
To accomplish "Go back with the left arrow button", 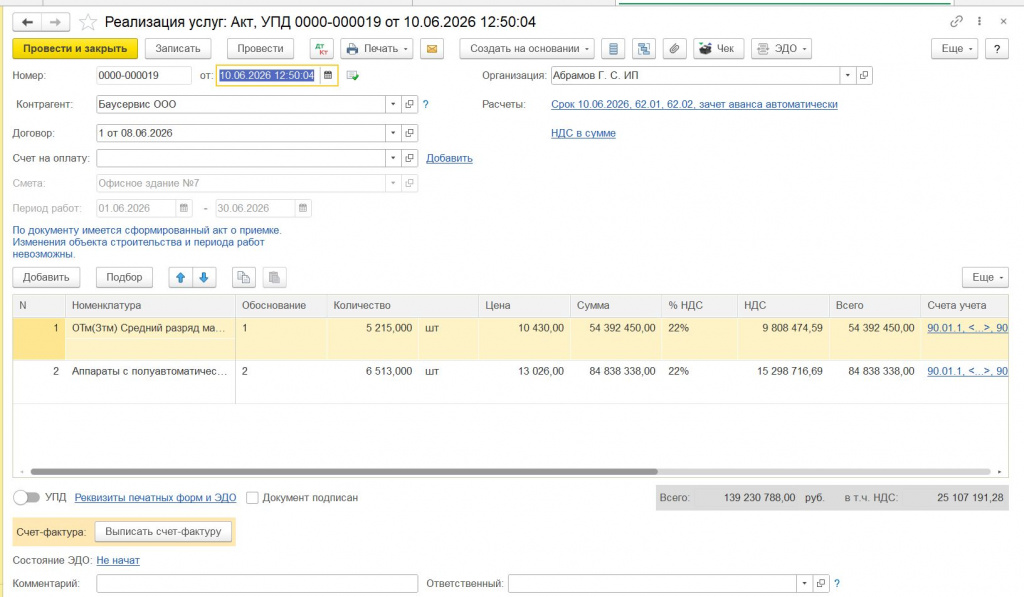I will coord(27,22).
